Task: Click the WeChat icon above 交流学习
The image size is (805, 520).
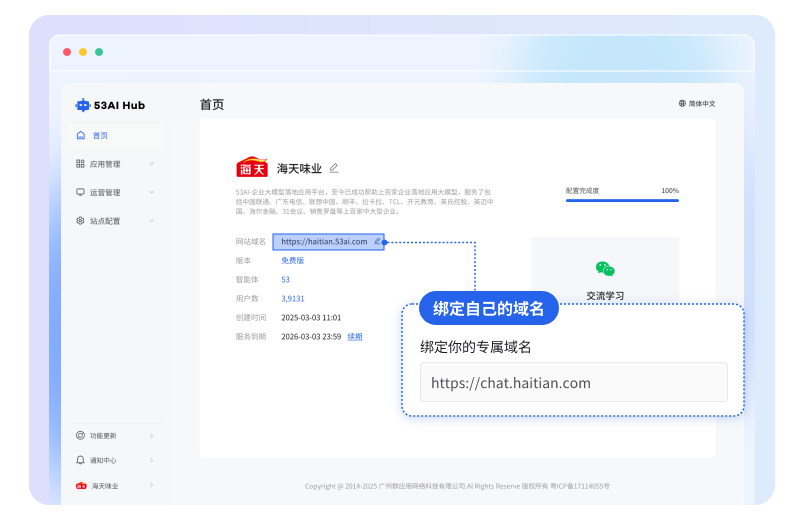Action: [604, 269]
